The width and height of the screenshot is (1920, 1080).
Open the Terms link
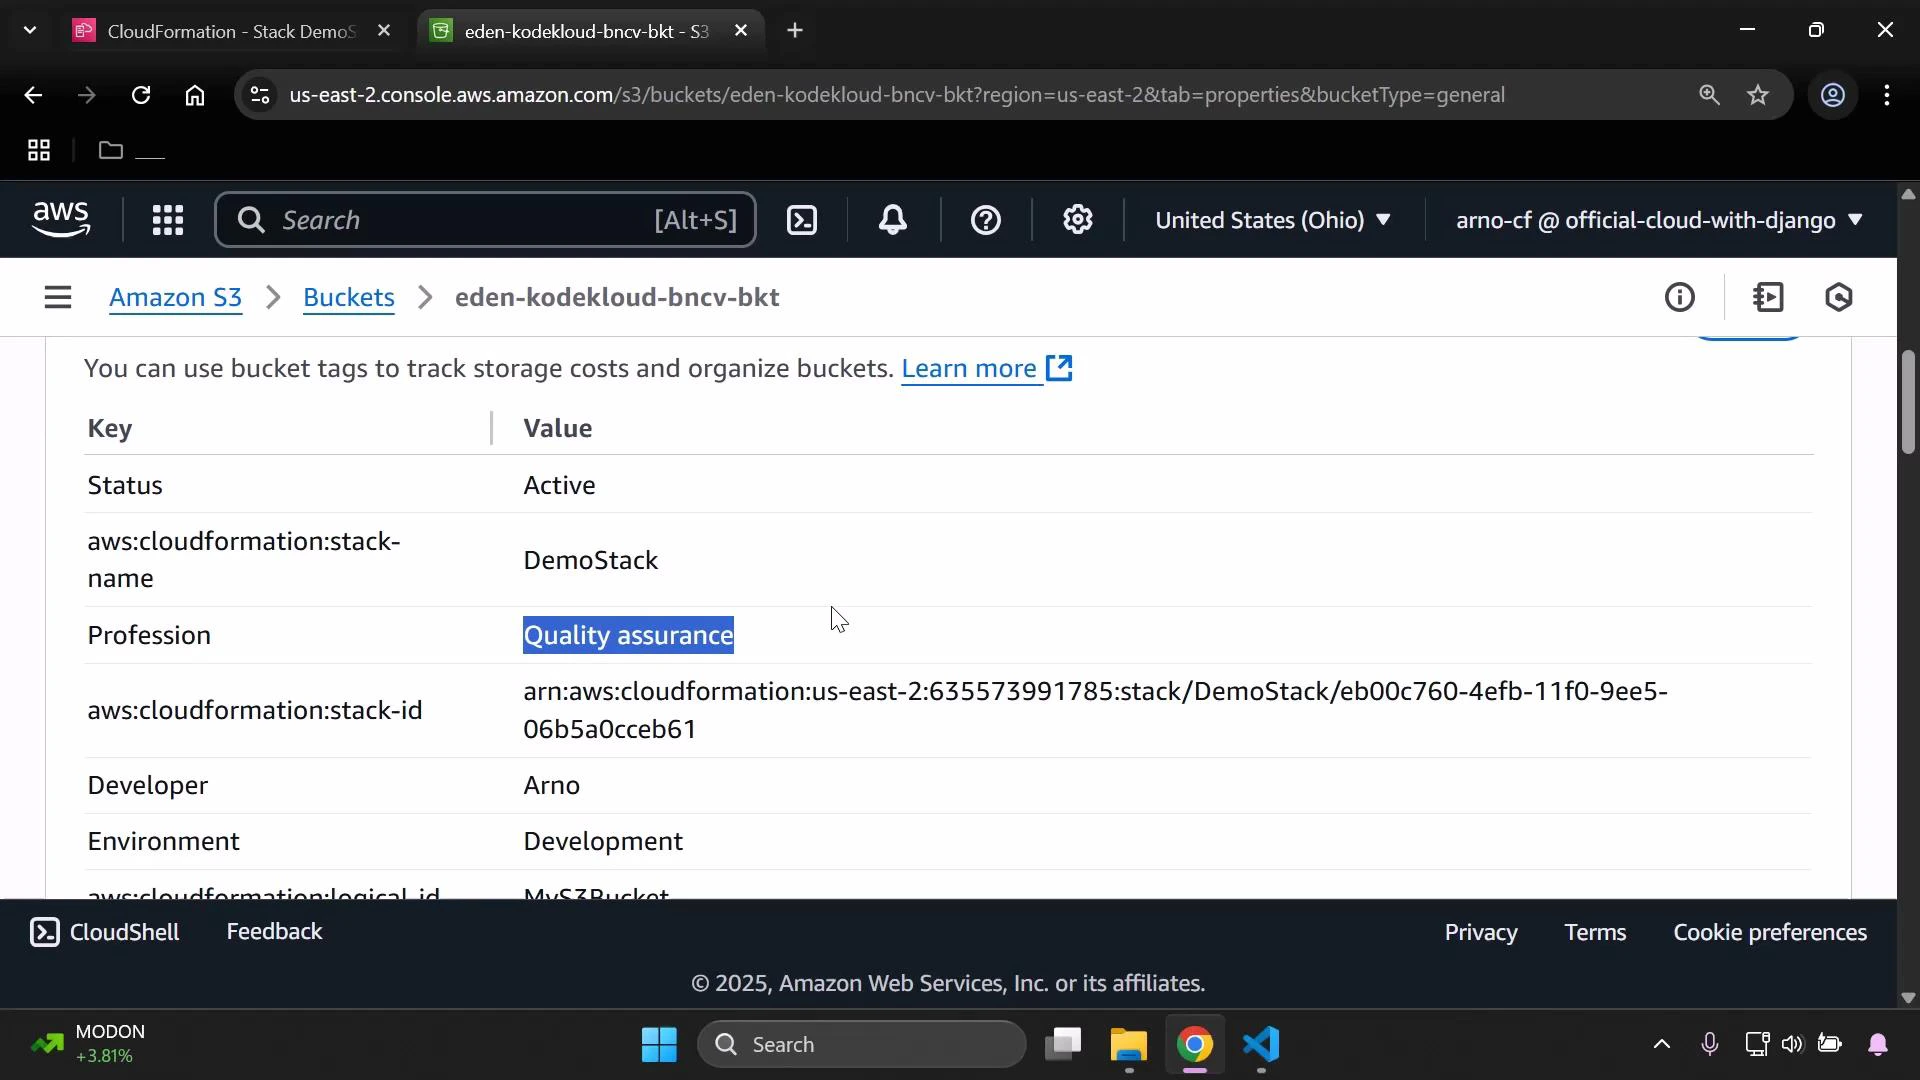point(1596,933)
